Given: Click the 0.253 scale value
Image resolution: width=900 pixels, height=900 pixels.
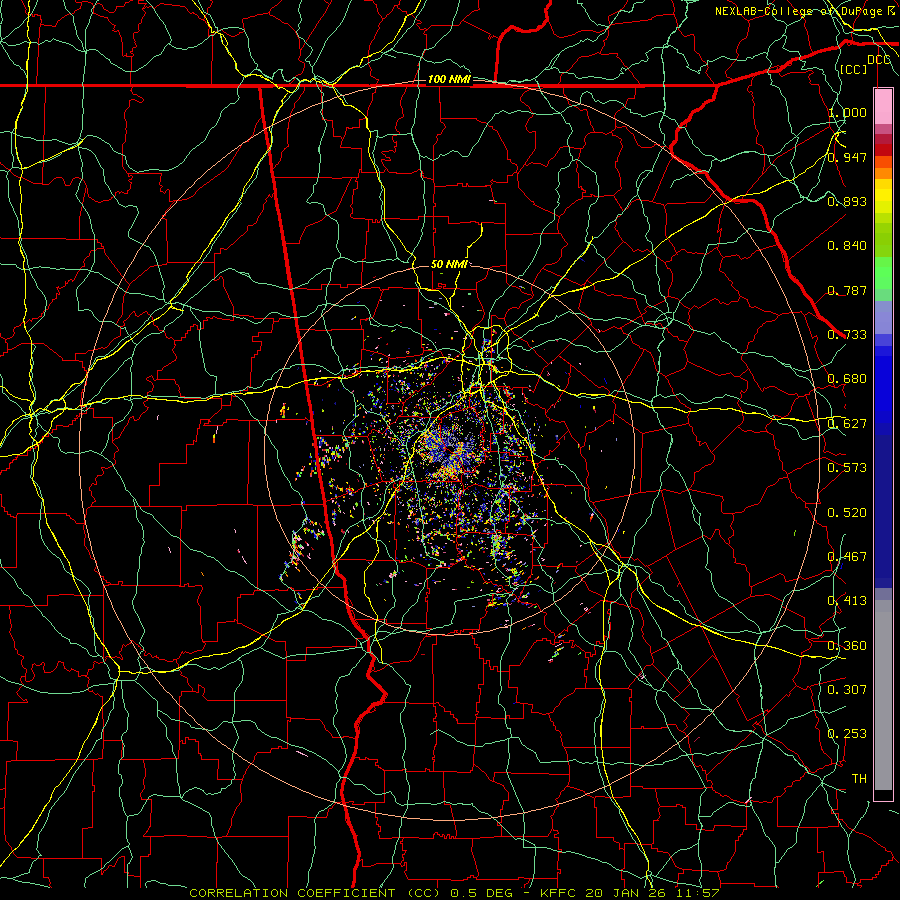Looking at the screenshot, I should [x=847, y=734].
